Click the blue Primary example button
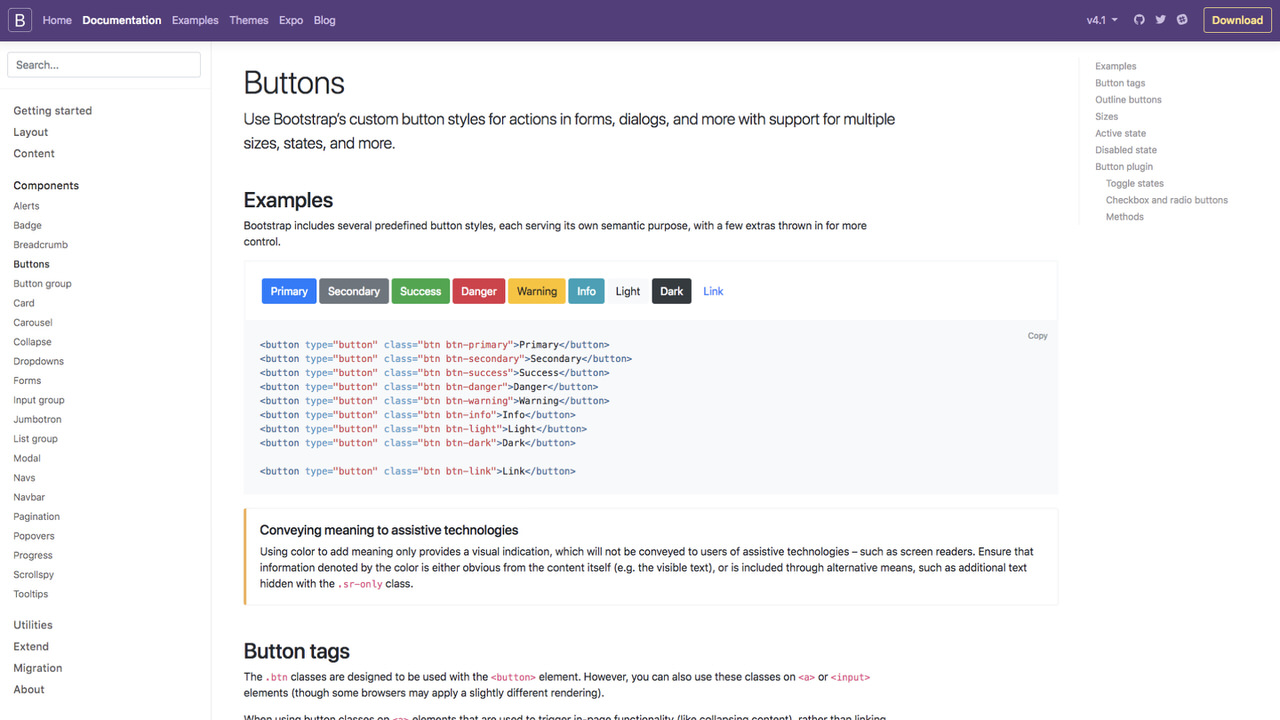The height and width of the screenshot is (720, 1280). 289,291
